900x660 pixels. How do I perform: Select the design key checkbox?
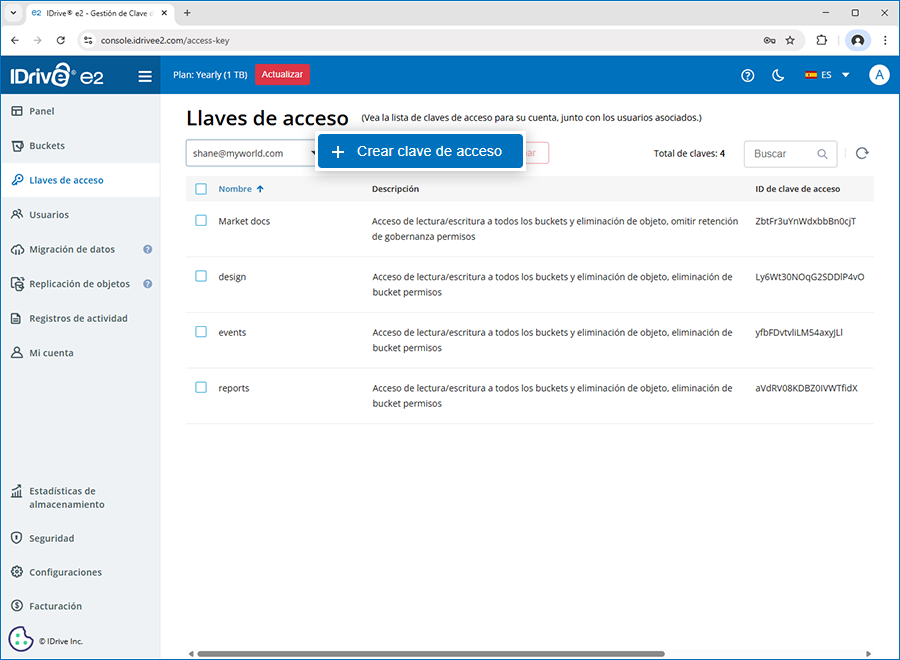pyautogui.click(x=201, y=276)
